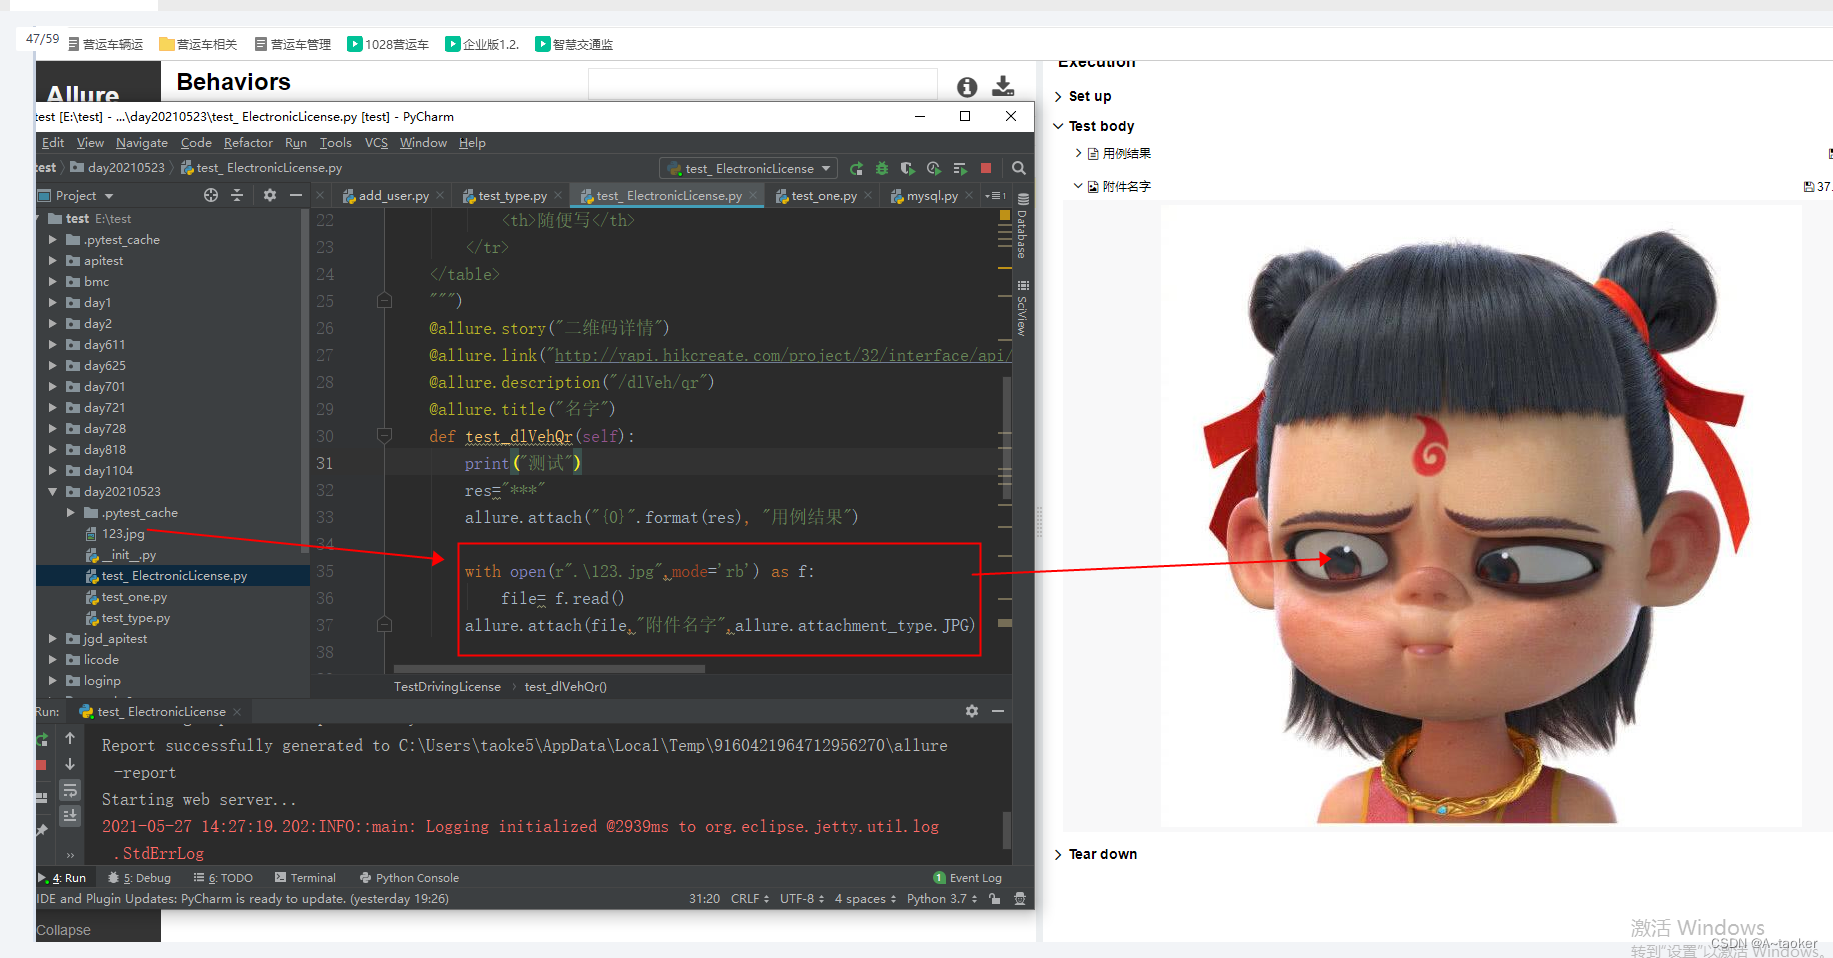This screenshot has height=958, width=1833.
Task: Click the up arrow in the Run console
Action: (x=70, y=738)
